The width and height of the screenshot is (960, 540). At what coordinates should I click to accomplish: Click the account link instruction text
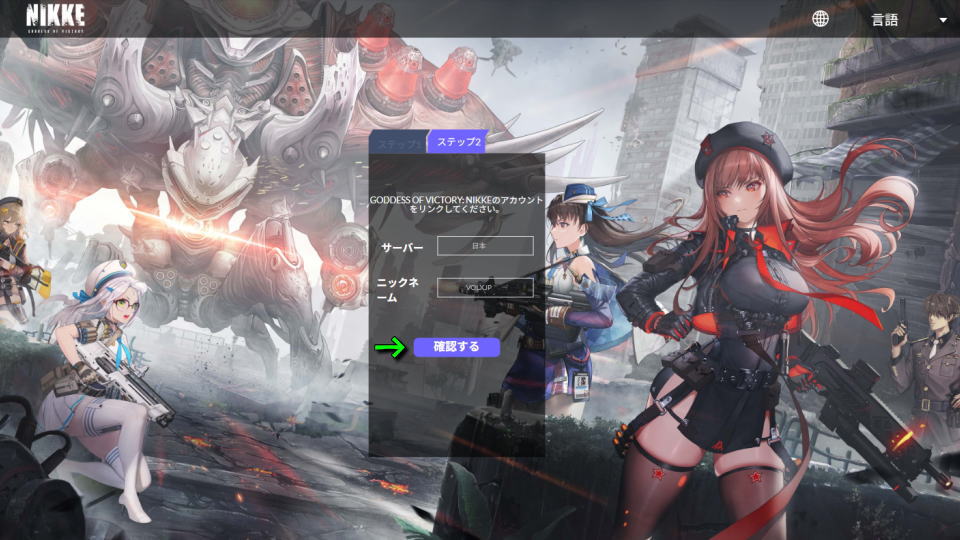456,205
